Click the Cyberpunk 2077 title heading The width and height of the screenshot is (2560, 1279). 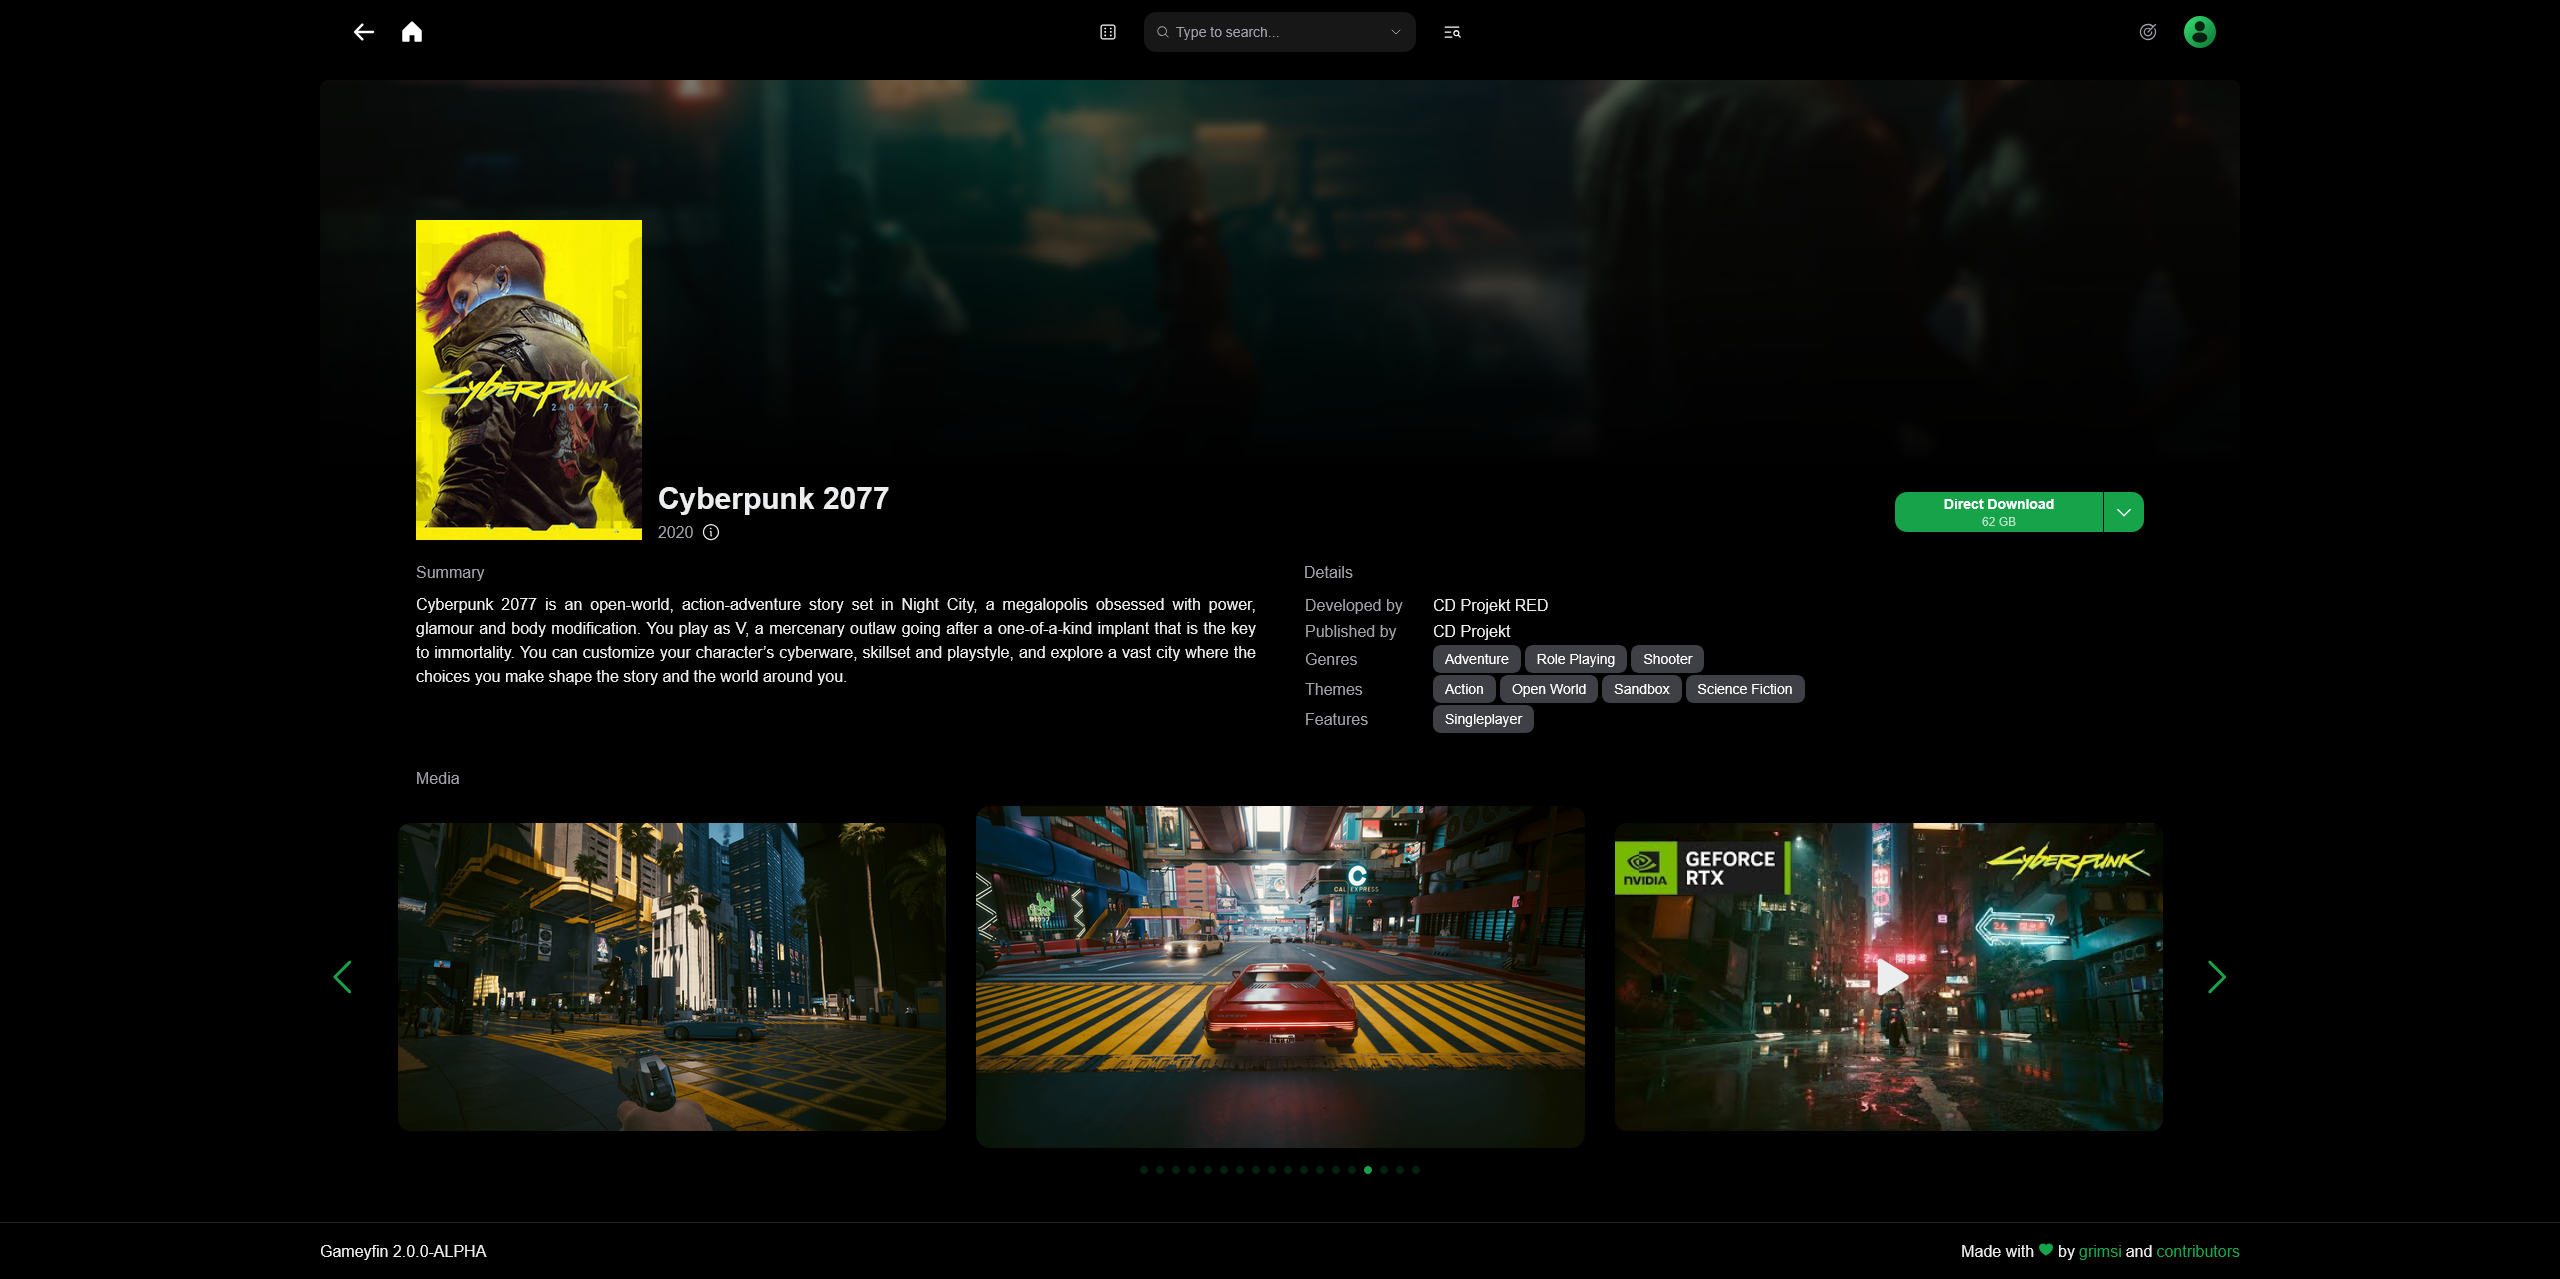(773, 498)
